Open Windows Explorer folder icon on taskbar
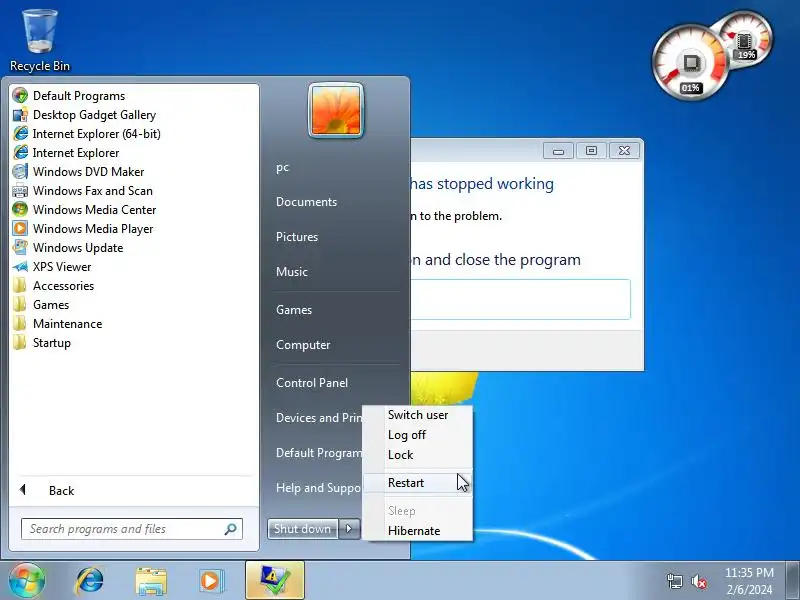This screenshot has width=800, height=600. pos(151,581)
